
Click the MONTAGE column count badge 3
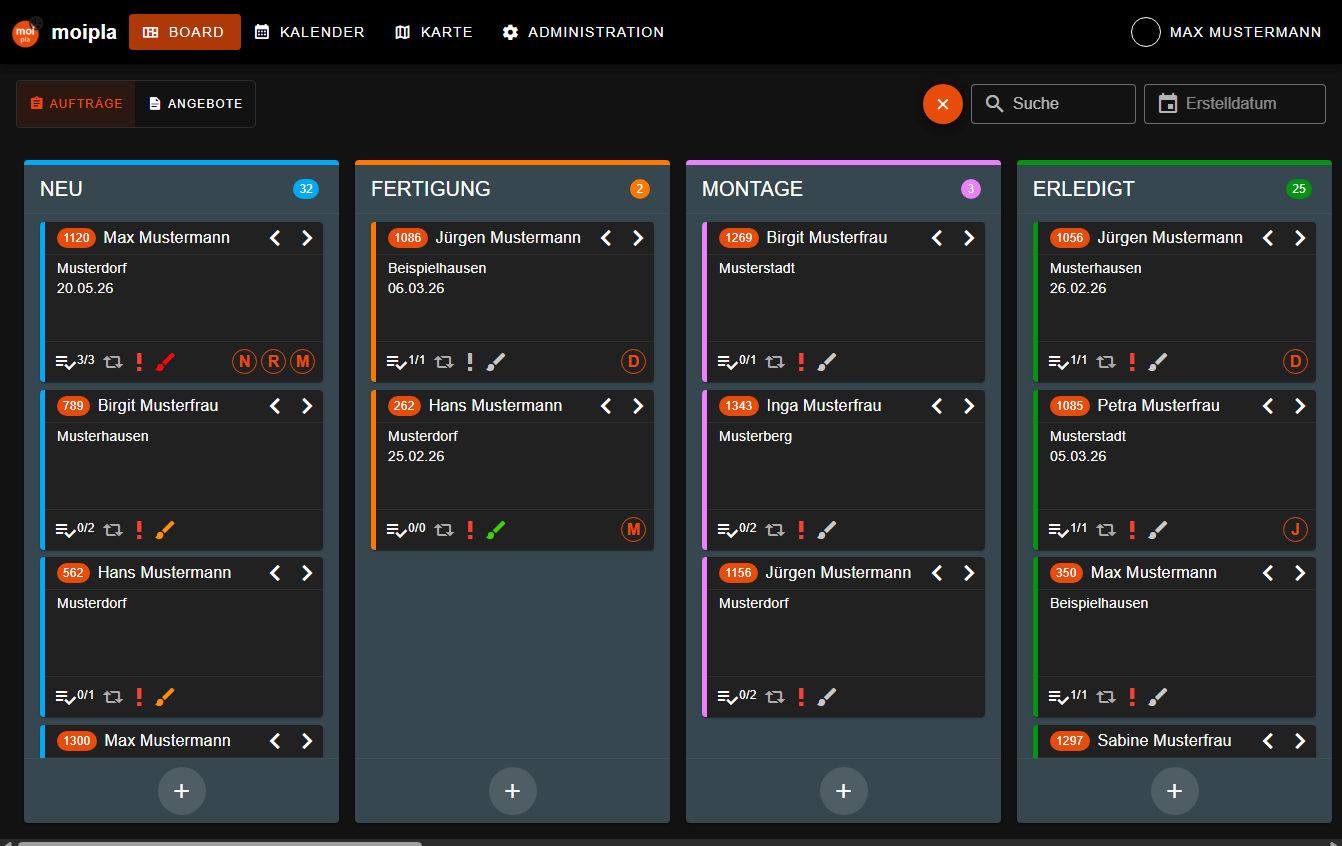tap(971, 189)
